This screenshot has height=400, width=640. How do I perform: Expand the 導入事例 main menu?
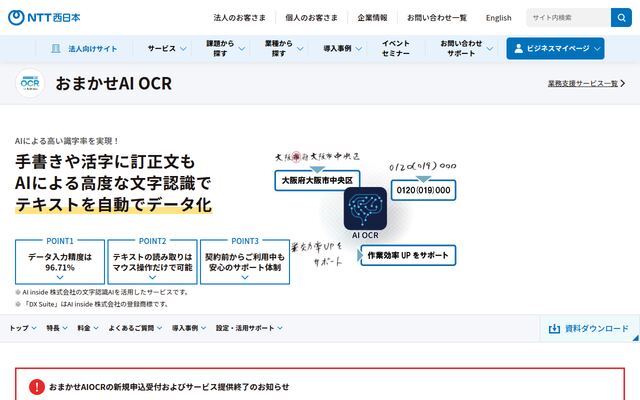342,49
